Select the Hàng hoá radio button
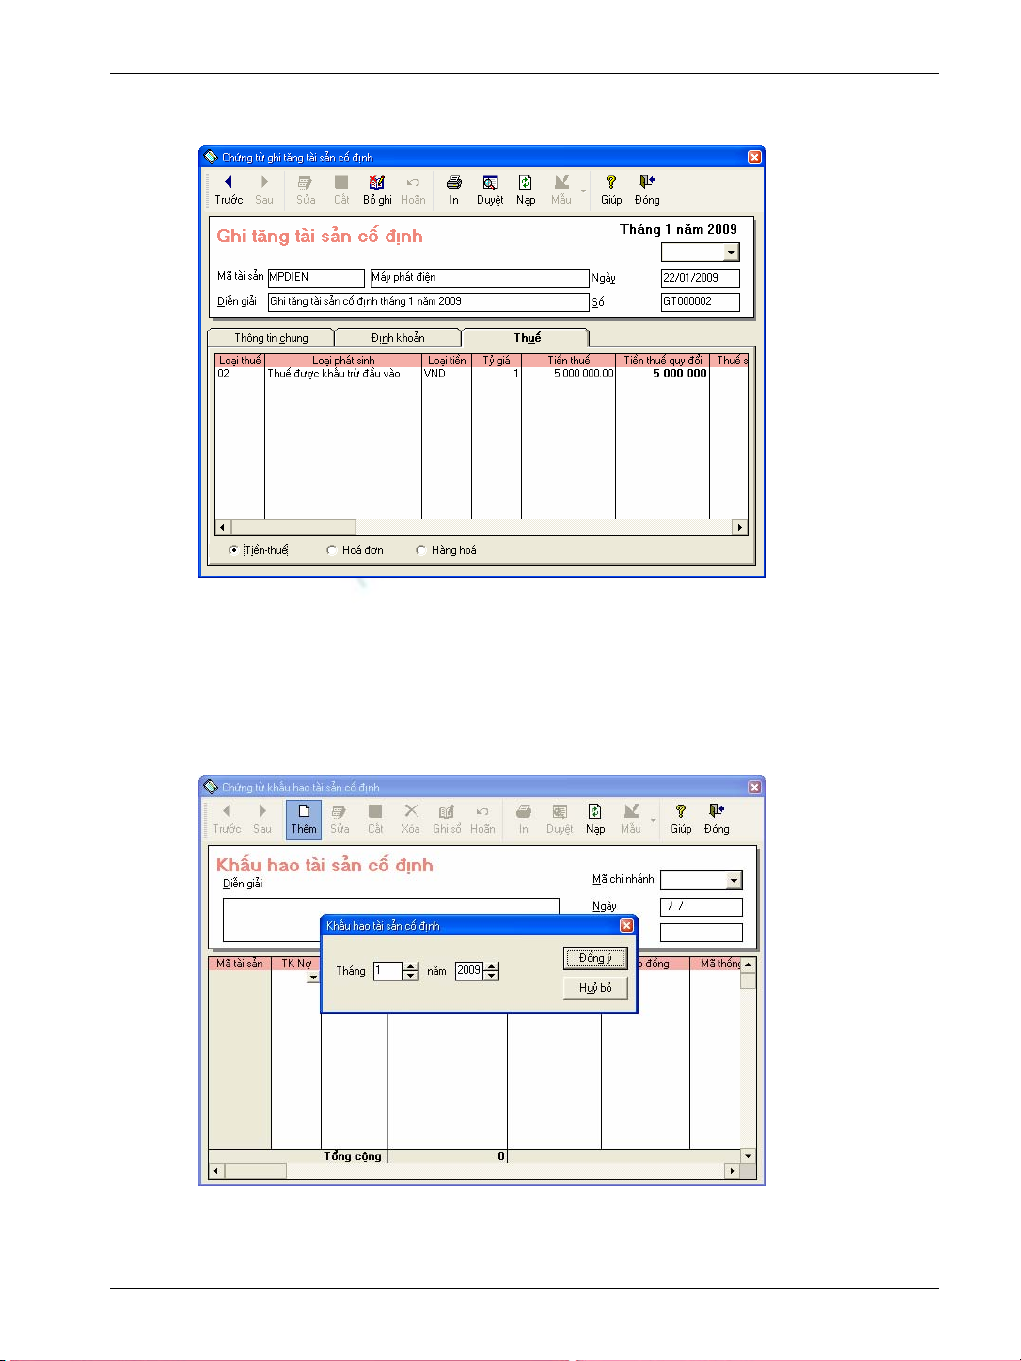The width and height of the screenshot is (1021, 1361). point(421,550)
